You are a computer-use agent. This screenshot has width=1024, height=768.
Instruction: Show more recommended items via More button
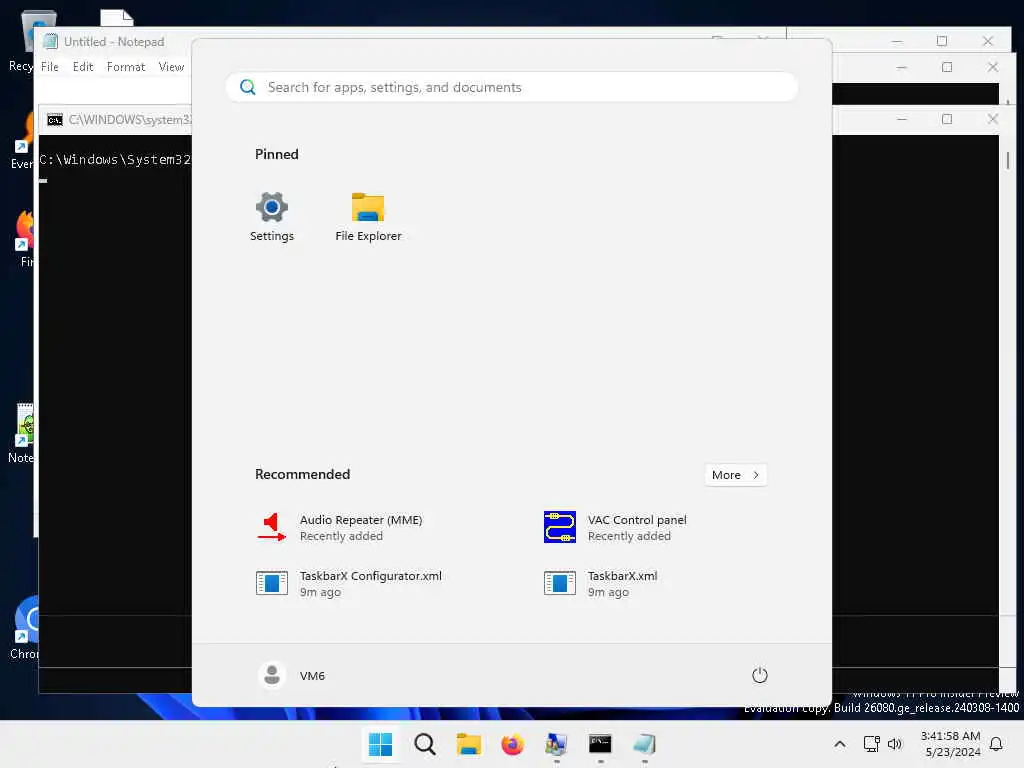(x=735, y=475)
